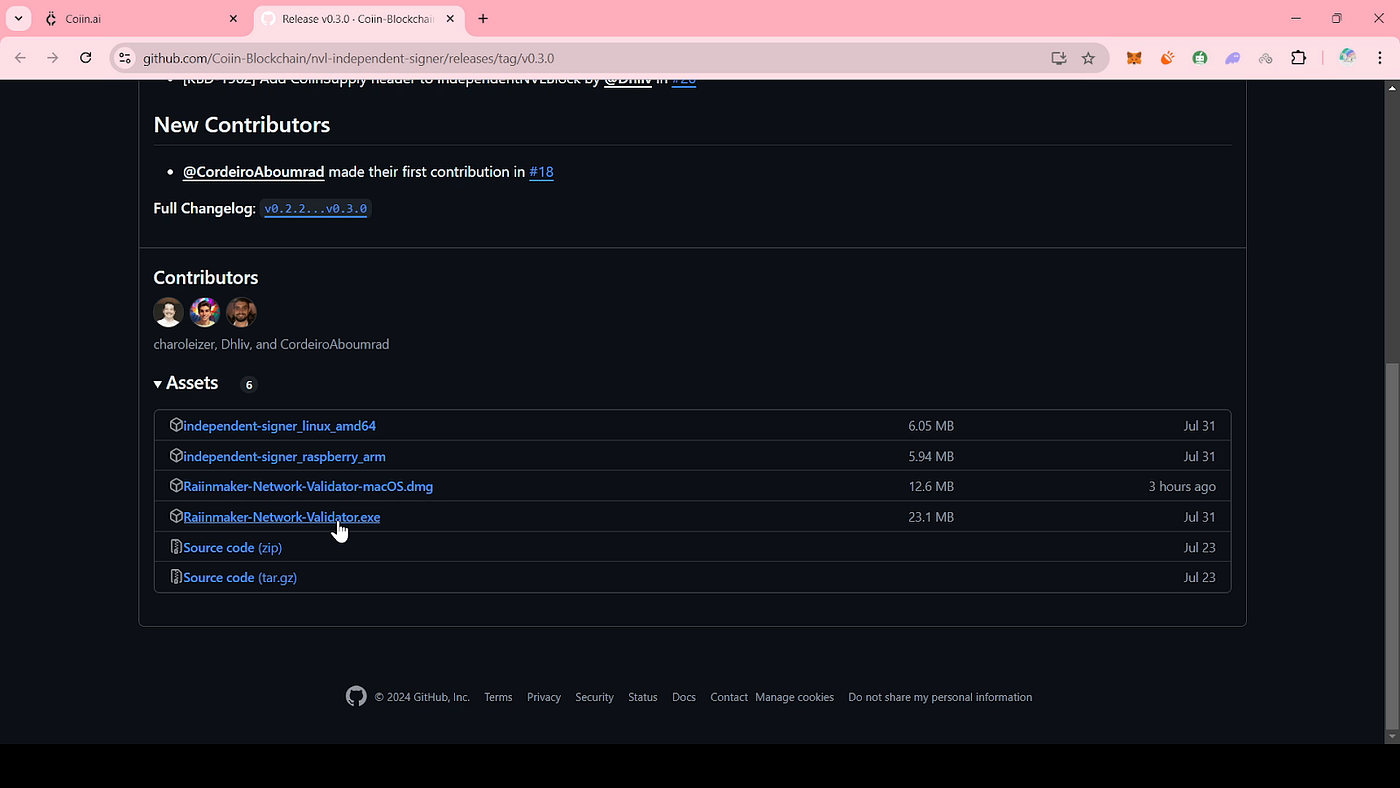Open the Chrome profile avatar
The image size is (1400, 788).
pyautogui.click(x=1347, y=58)
